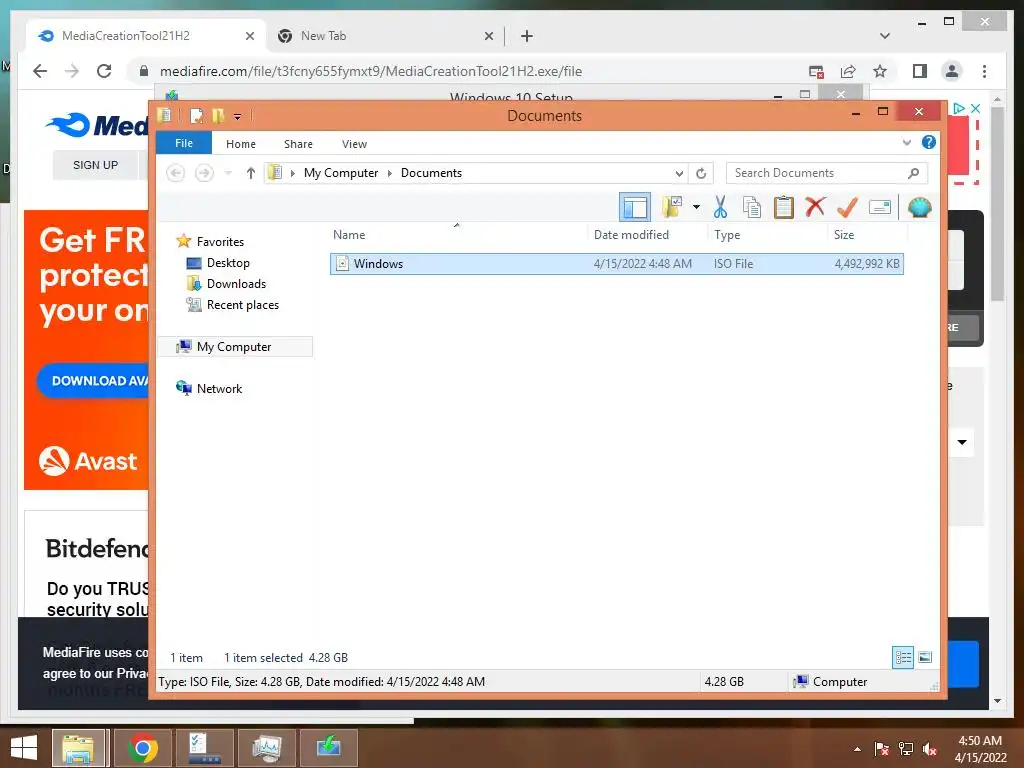Open Downloads in navigation pane
Image resolution: width=1024 pixels, height=768 pixels.
(x=236, y=283)
